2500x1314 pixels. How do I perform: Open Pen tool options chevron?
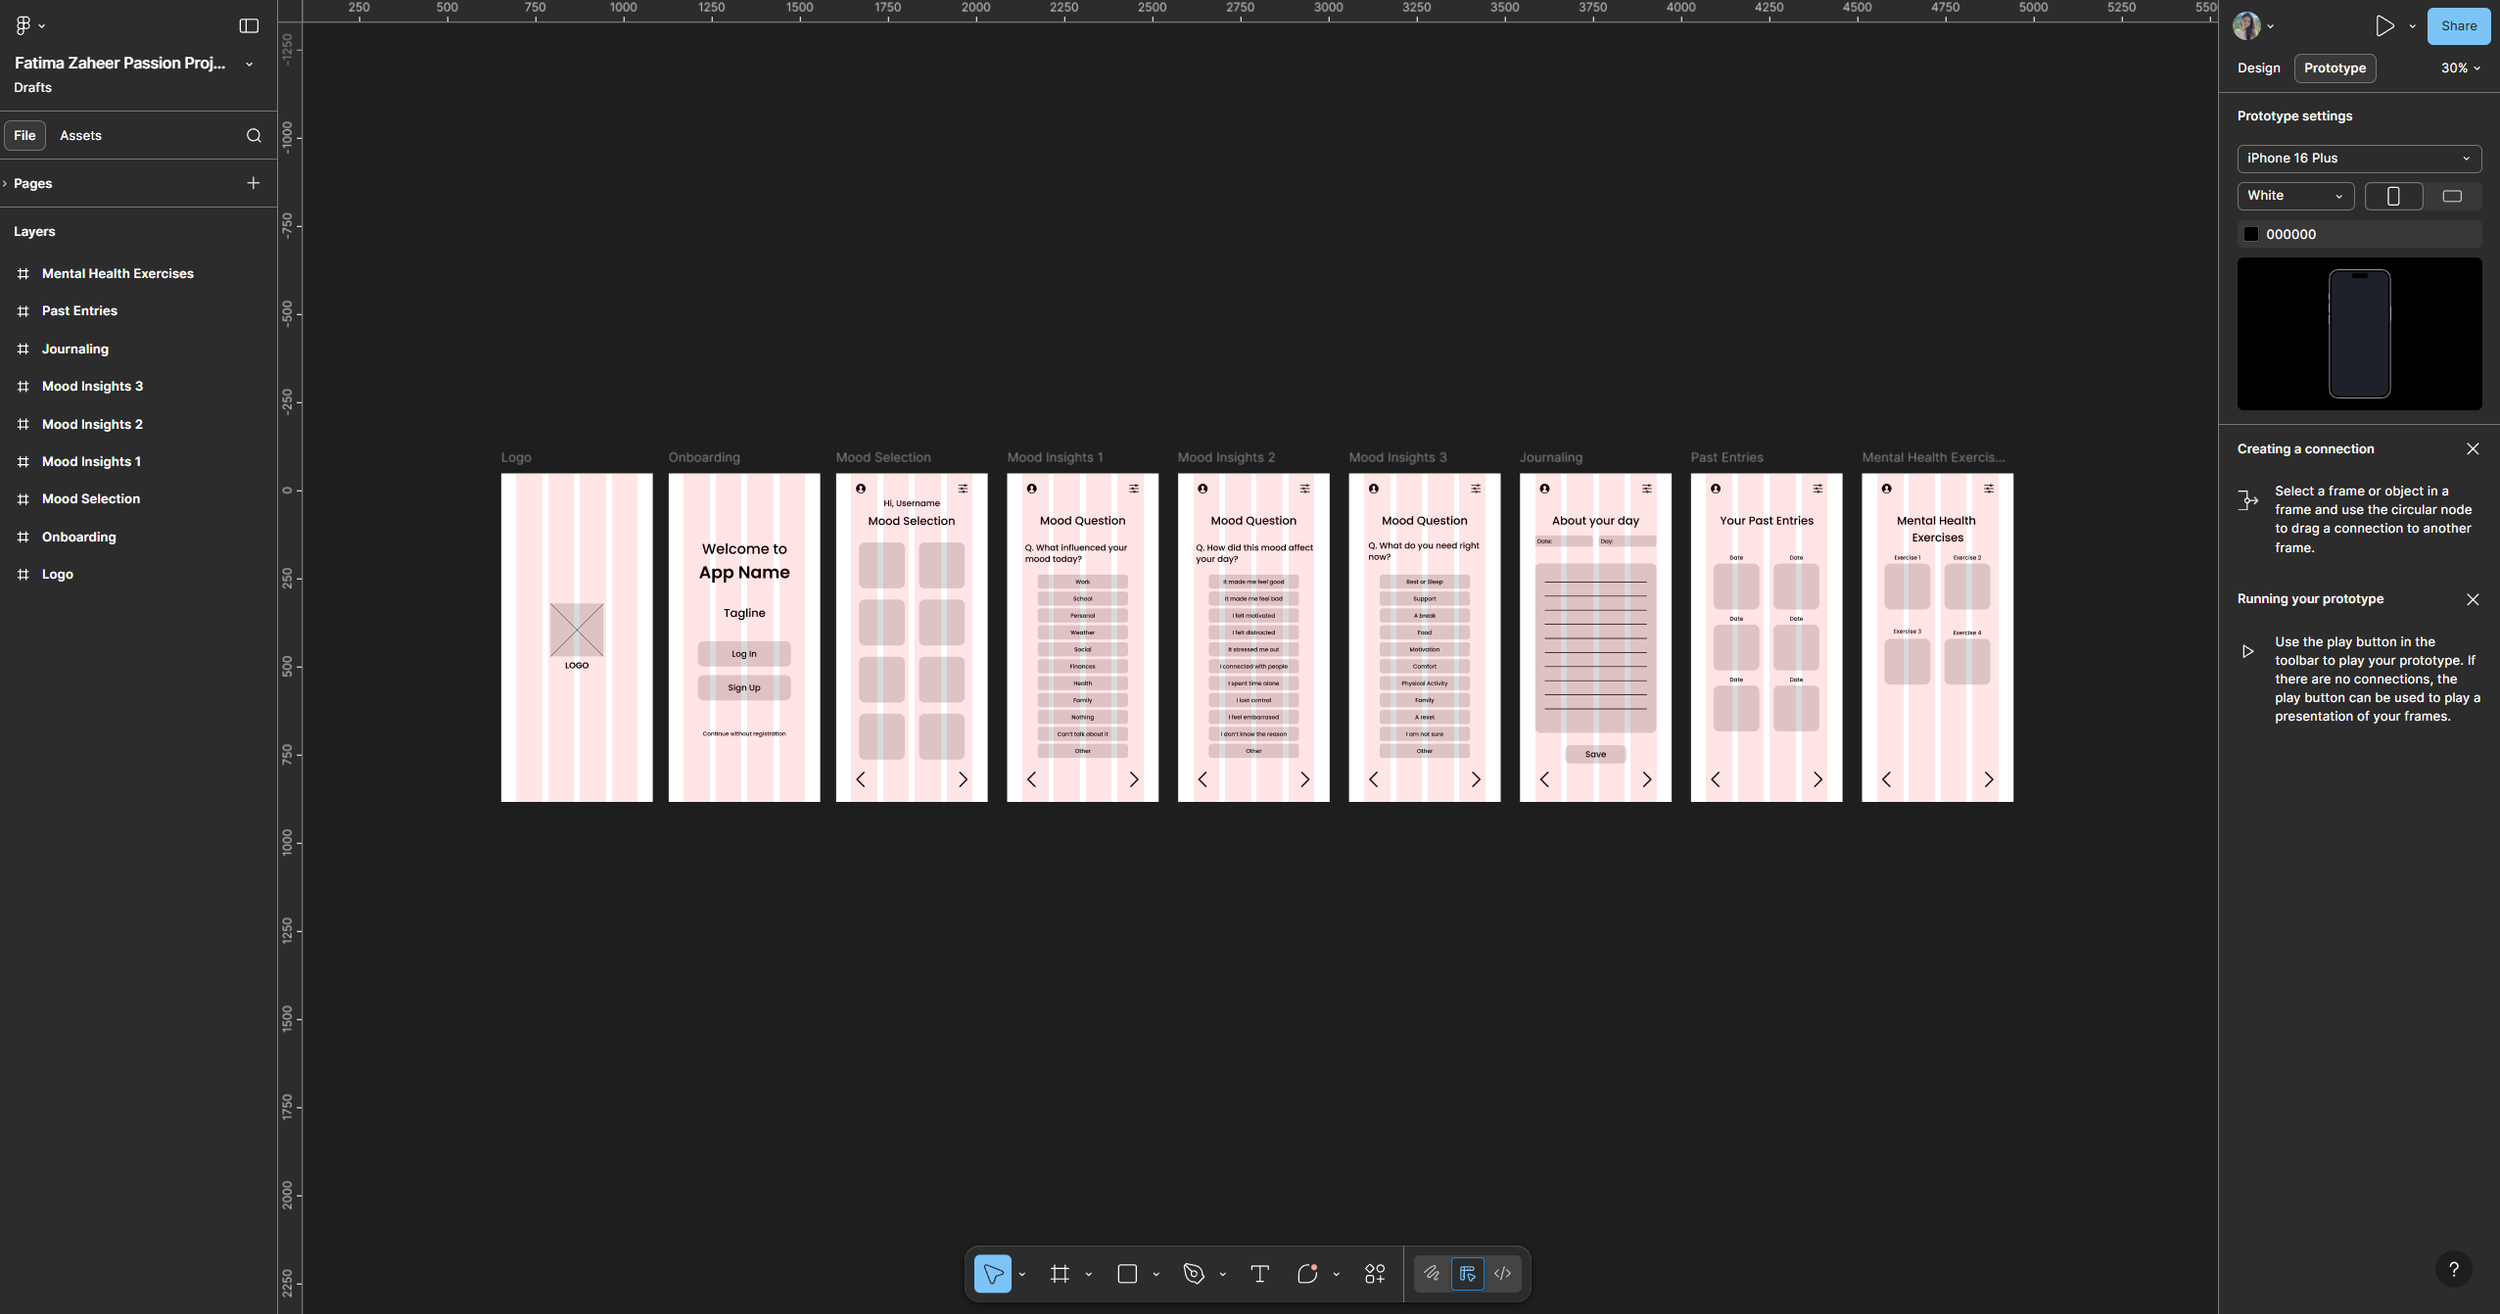(x=1223, y=1274)
